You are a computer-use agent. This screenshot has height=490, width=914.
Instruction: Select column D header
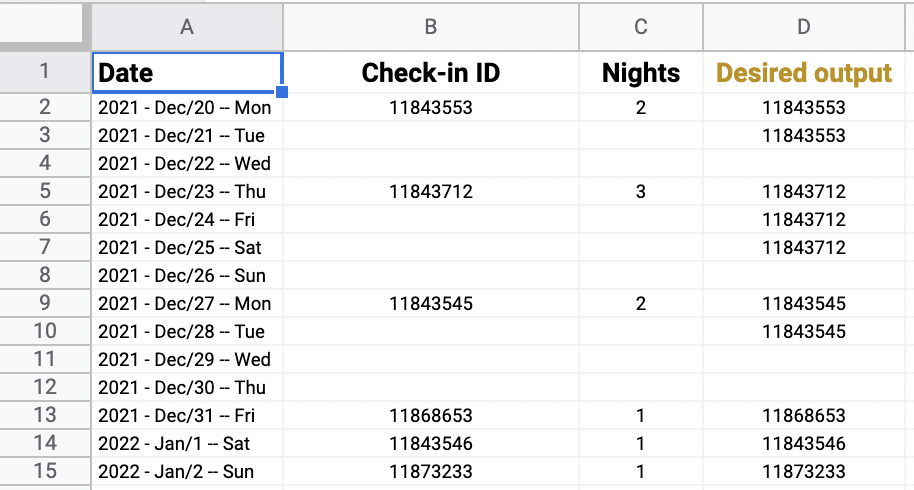804,27
